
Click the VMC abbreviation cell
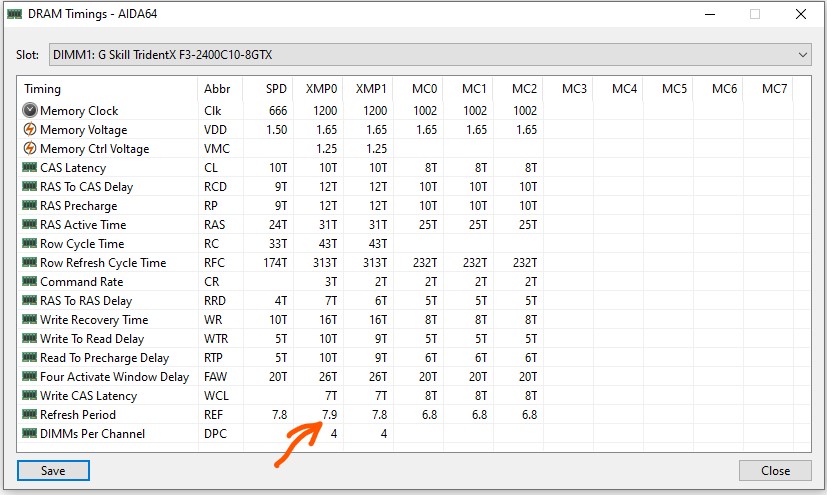point(217,149)
